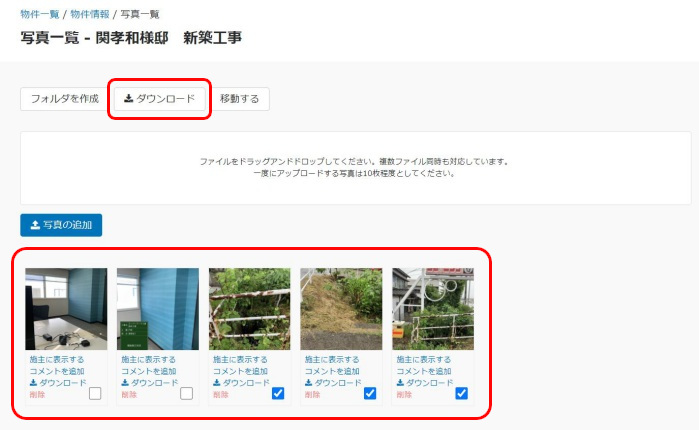Uncheck the third photo's checkbox

(278, 393)
